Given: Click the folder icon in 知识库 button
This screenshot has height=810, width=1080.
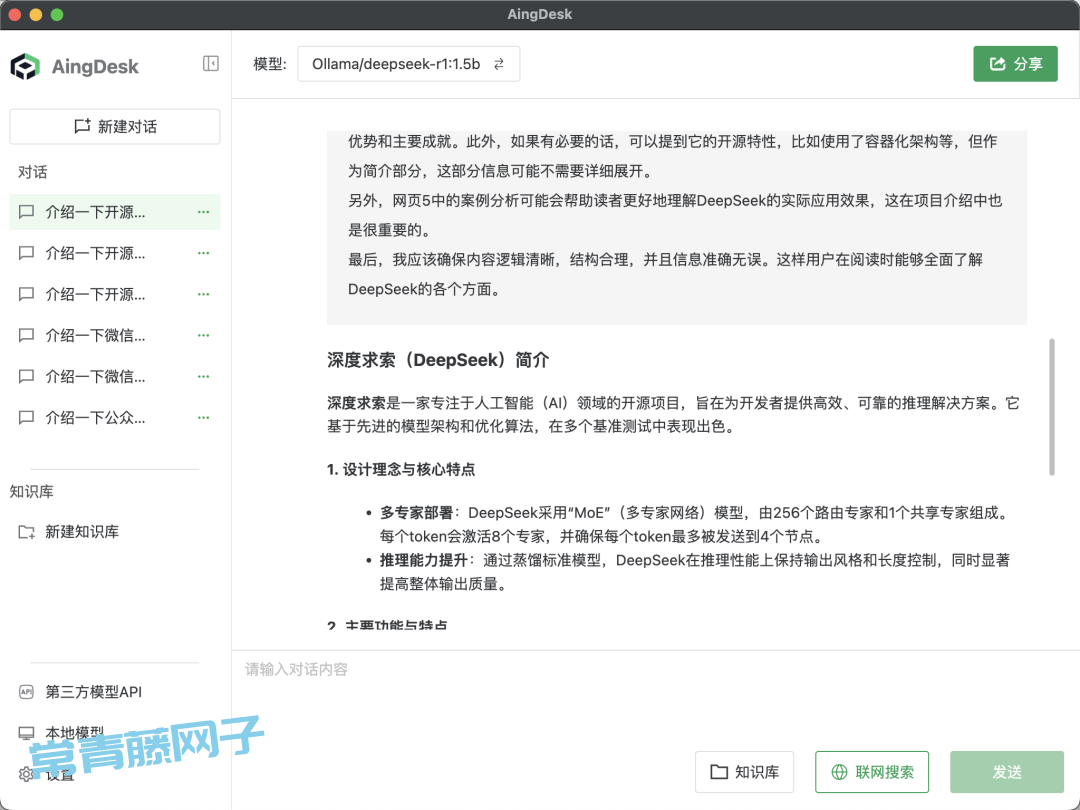Looking at the screenshot, I should 718,772.
